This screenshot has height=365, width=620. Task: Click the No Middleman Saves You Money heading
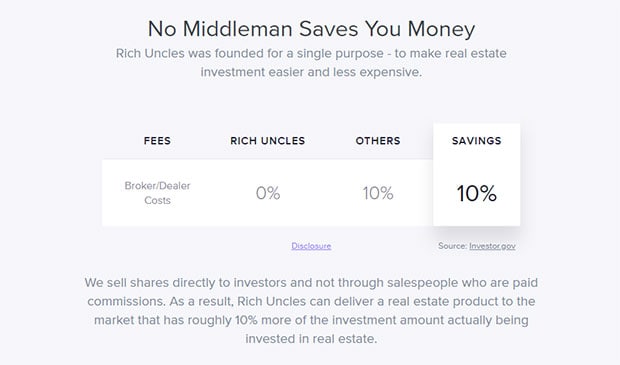click(x=311, y=29)
